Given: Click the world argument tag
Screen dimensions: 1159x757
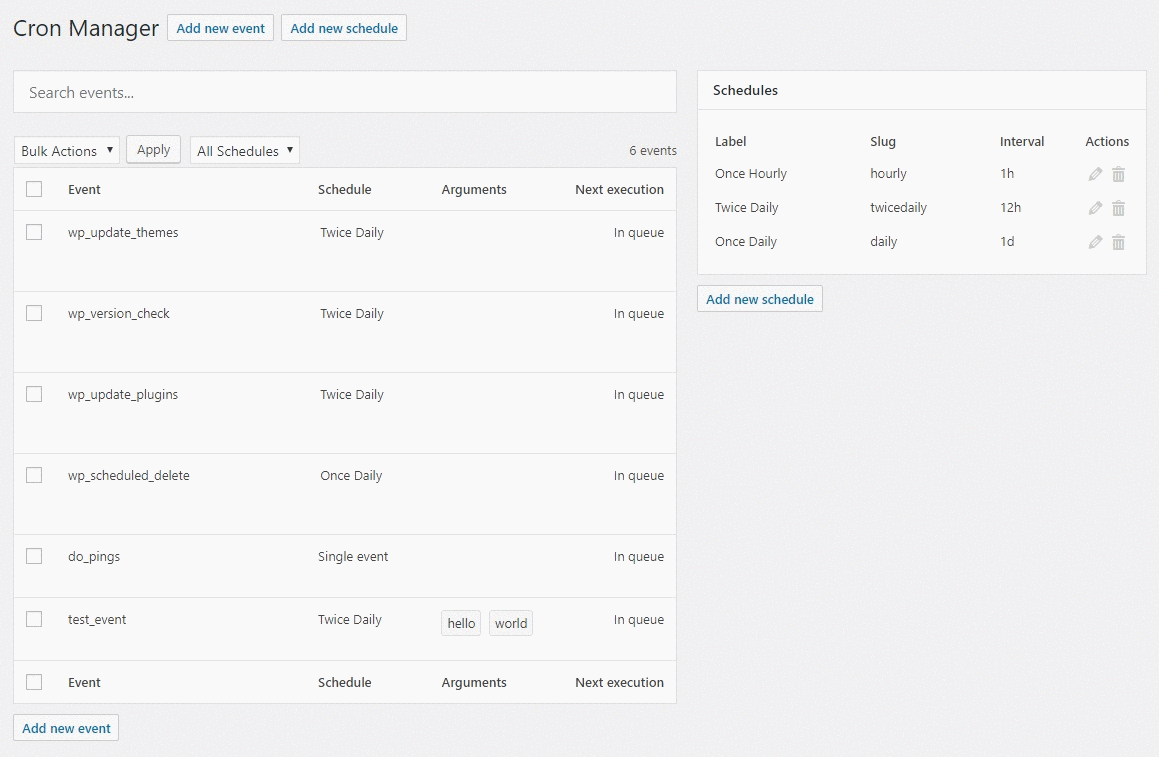Looking at the screenshot, I should (511, 623).
